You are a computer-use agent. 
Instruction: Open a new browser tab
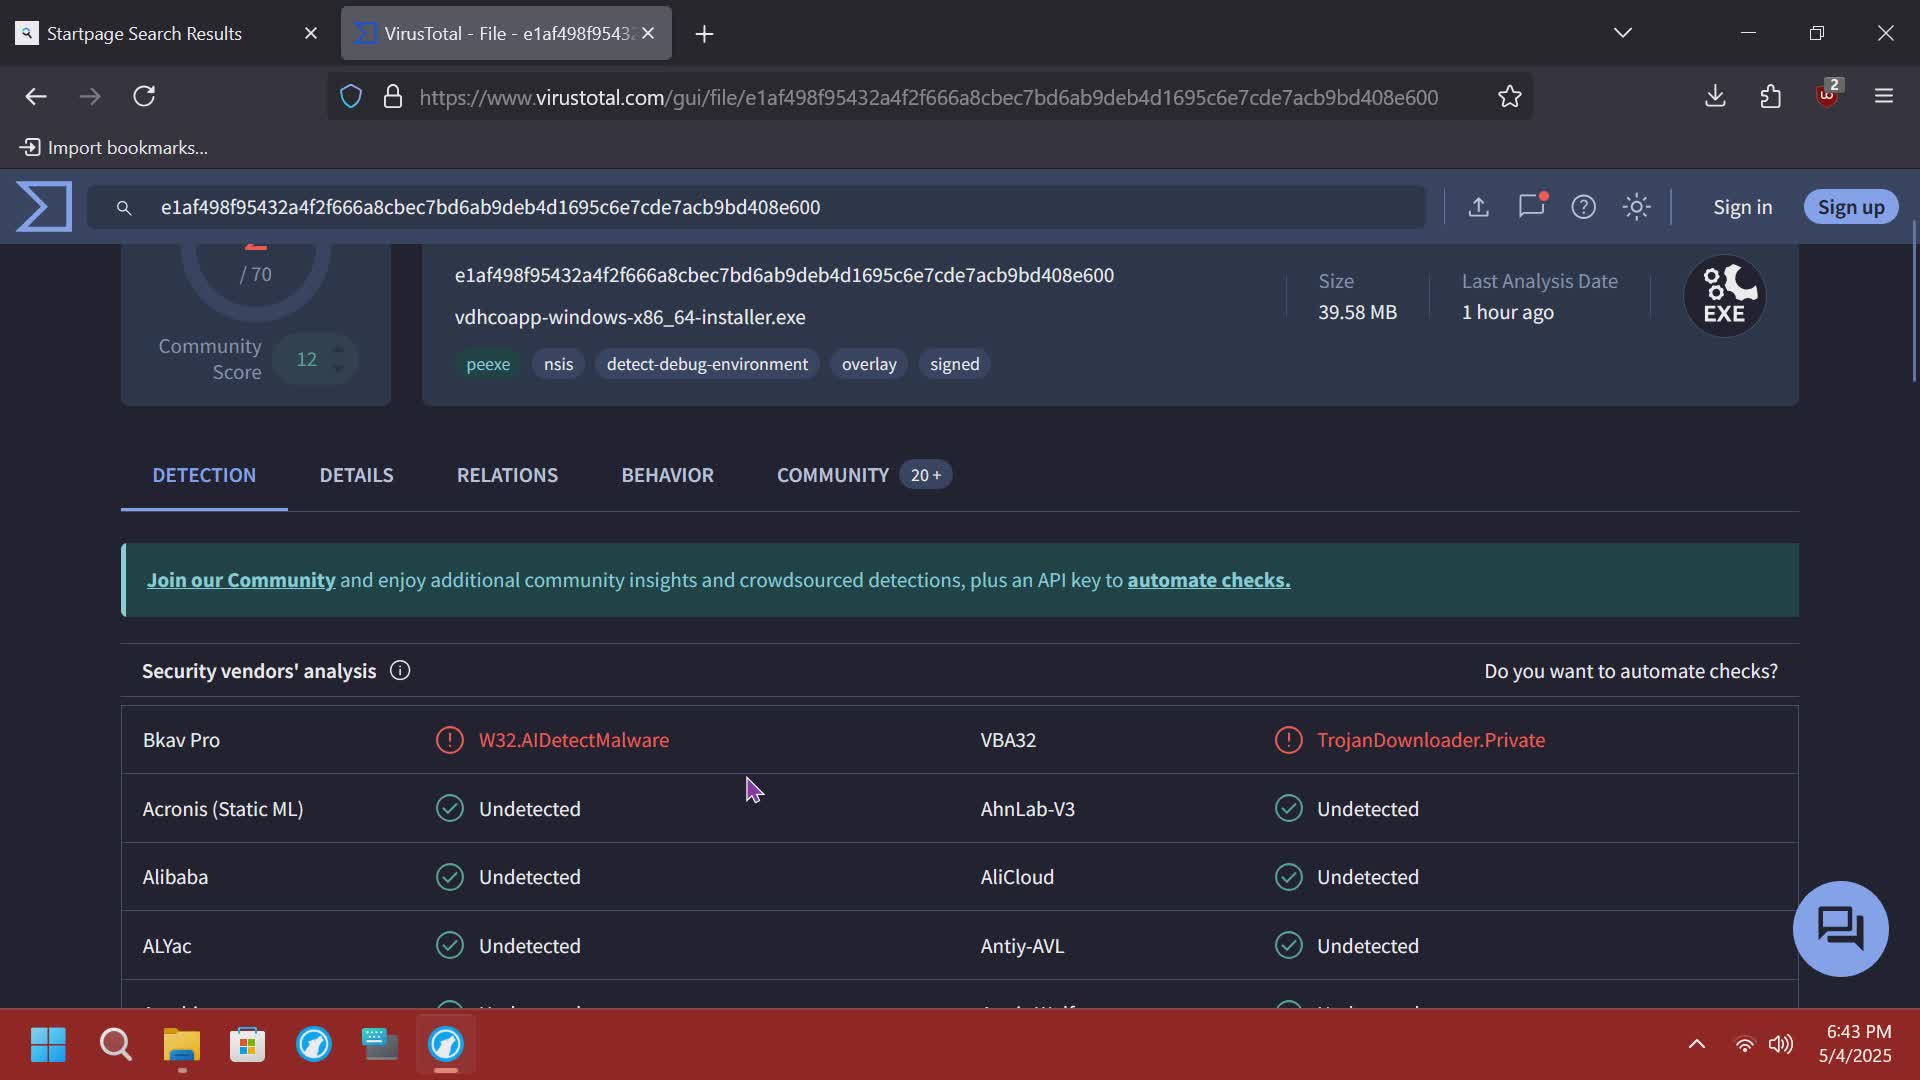tap(704, 34)
